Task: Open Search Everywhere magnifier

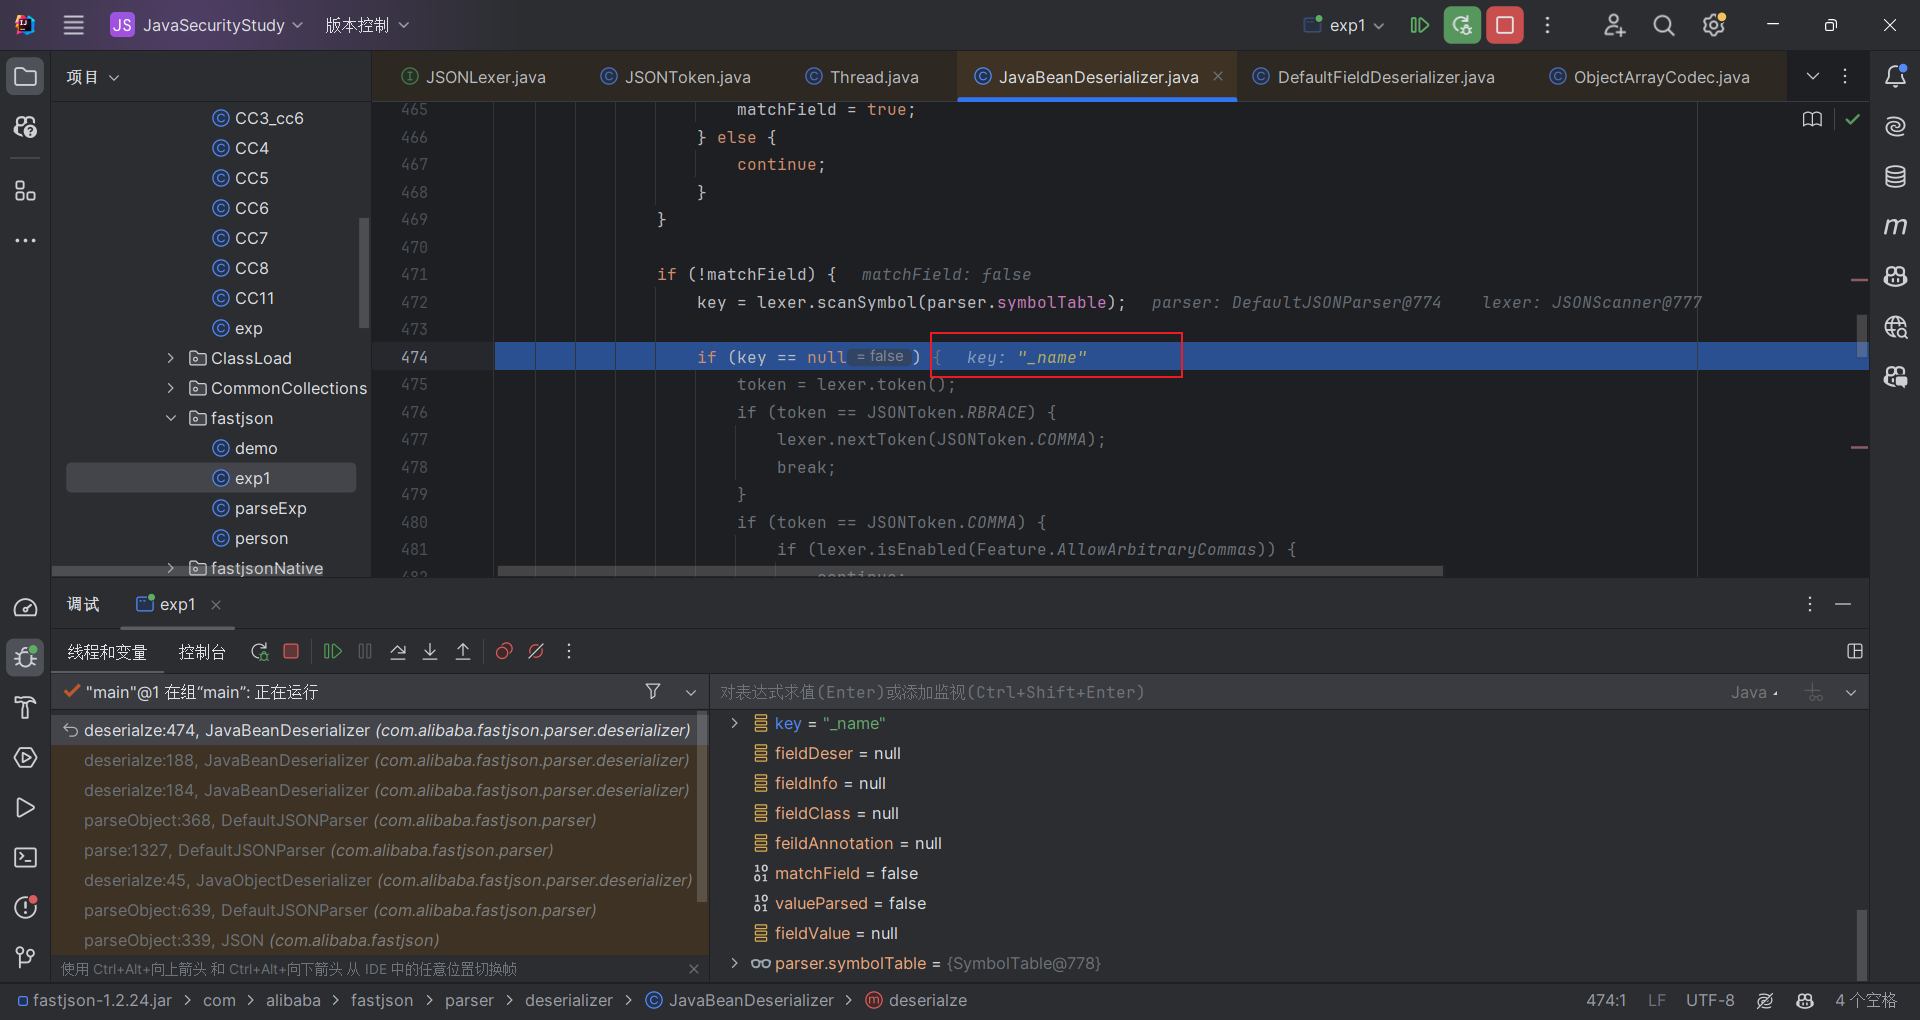Action: point(1664,25)
